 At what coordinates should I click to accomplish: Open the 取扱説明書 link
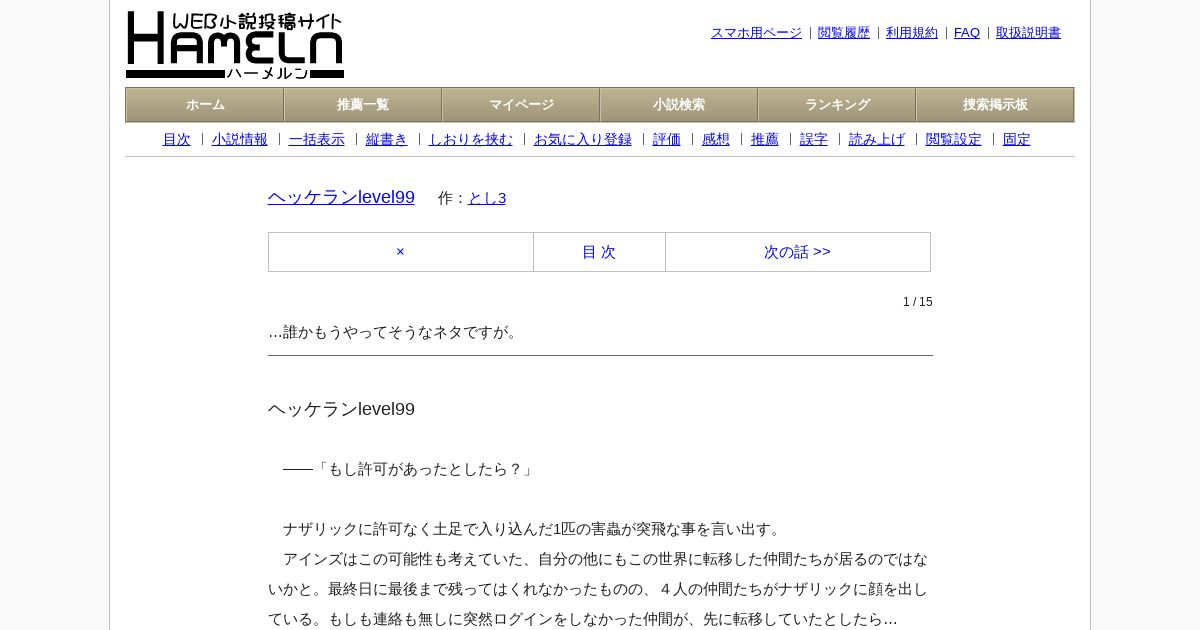(x=1028, y=33)
